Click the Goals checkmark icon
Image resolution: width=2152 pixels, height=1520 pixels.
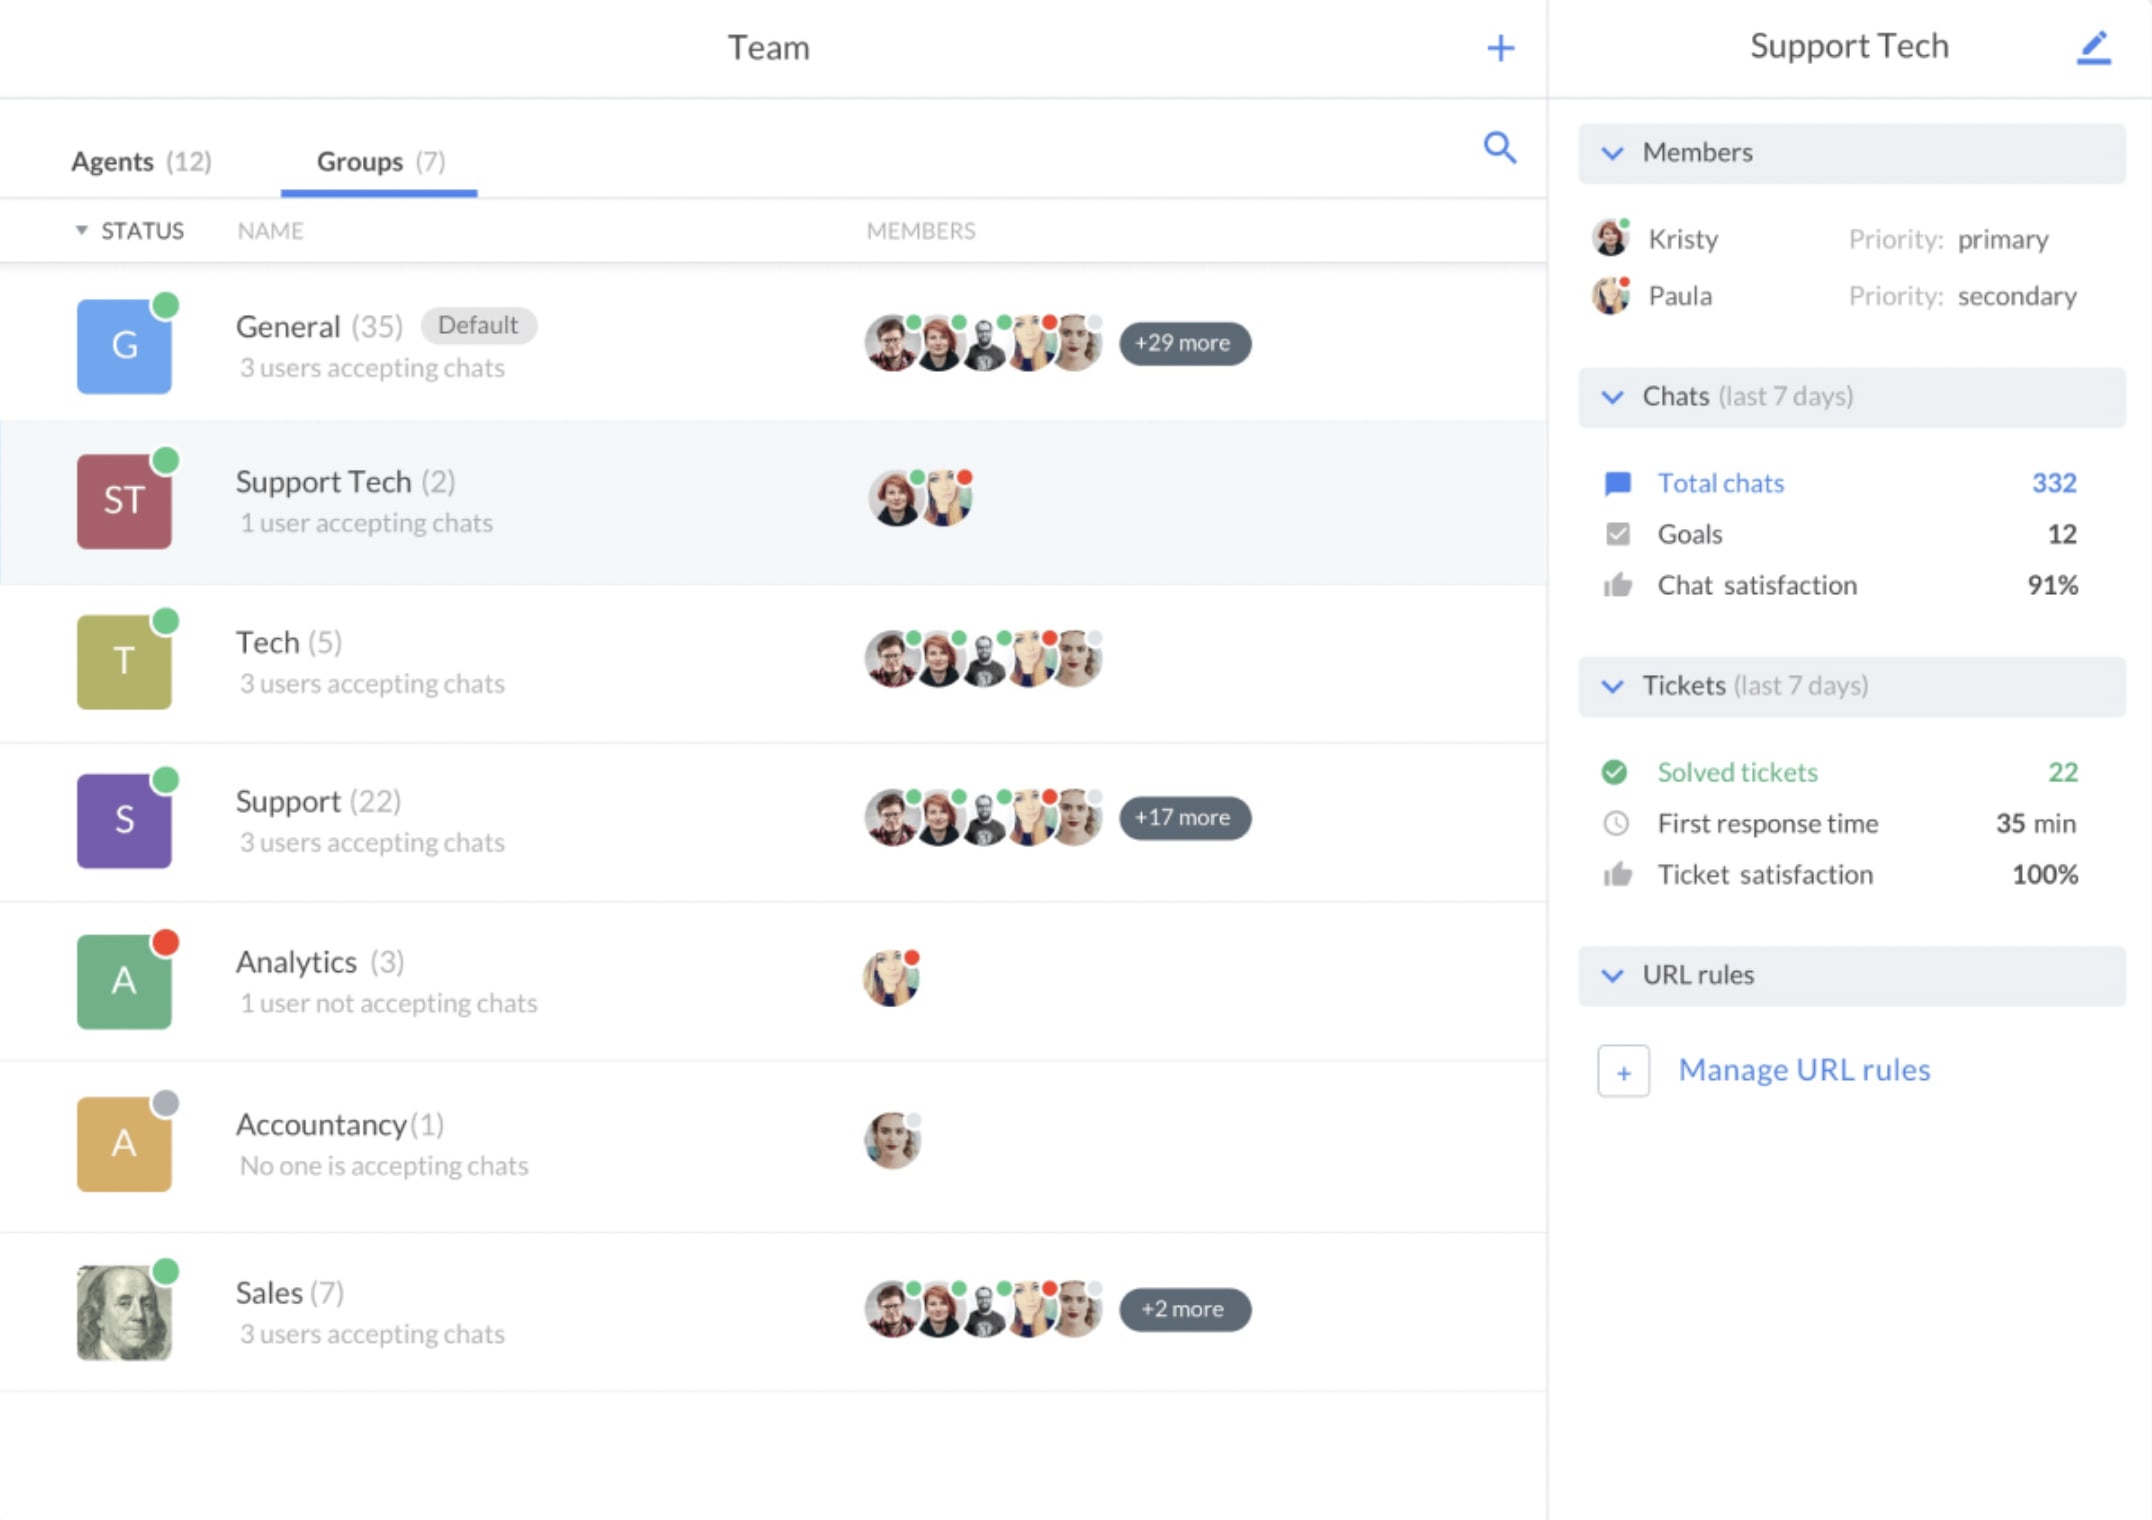tap(1617, 534)
